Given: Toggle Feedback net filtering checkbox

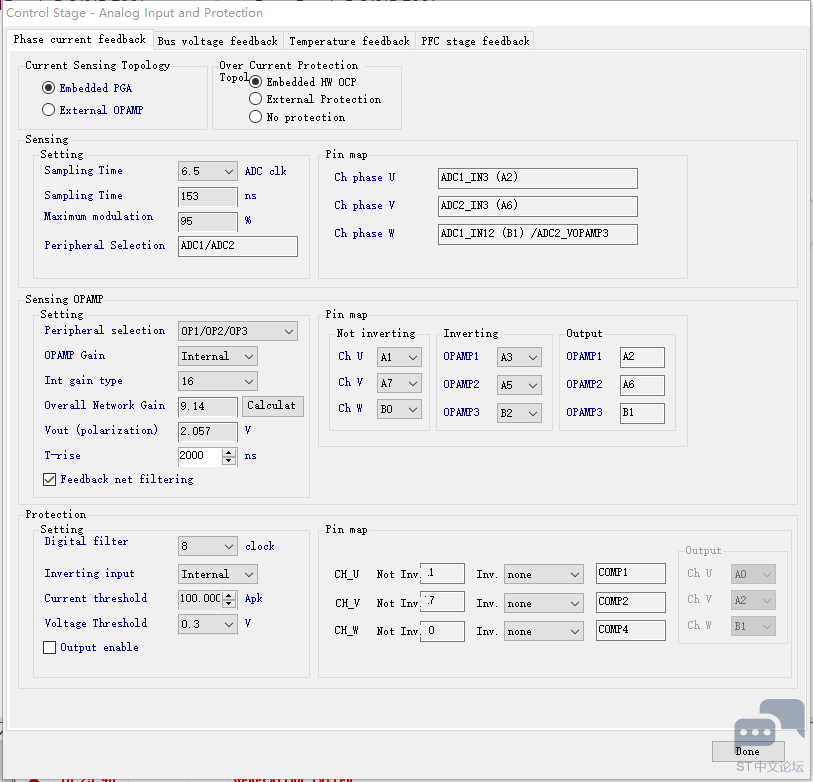Looking at the screenshot, I should 50,480.
